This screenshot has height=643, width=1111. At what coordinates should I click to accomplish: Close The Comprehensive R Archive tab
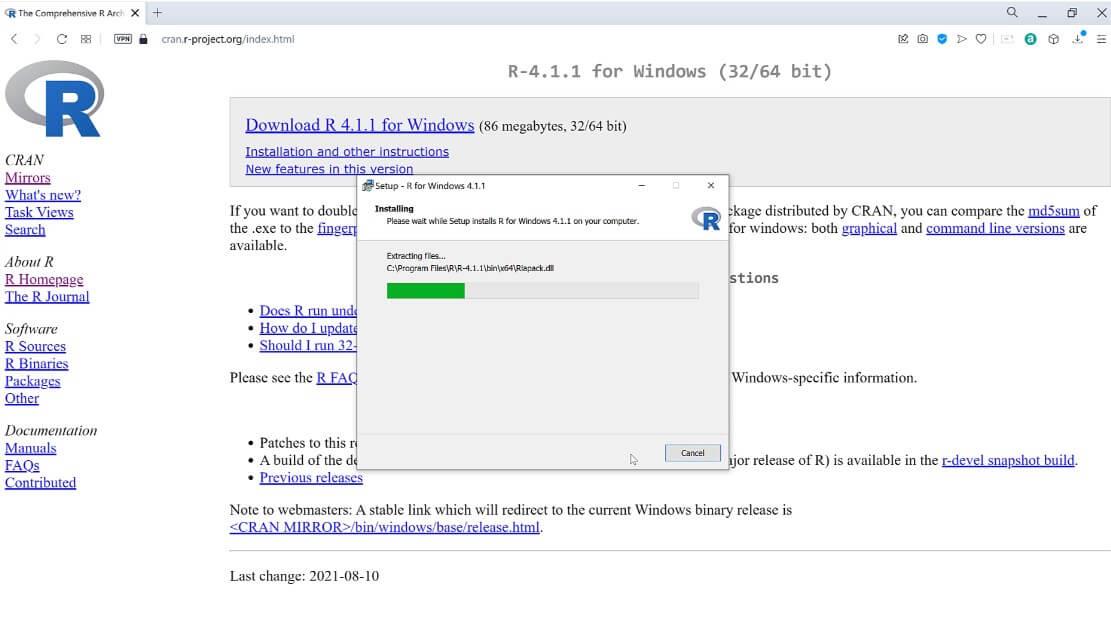pyautogui.click(x=135, y=13)
